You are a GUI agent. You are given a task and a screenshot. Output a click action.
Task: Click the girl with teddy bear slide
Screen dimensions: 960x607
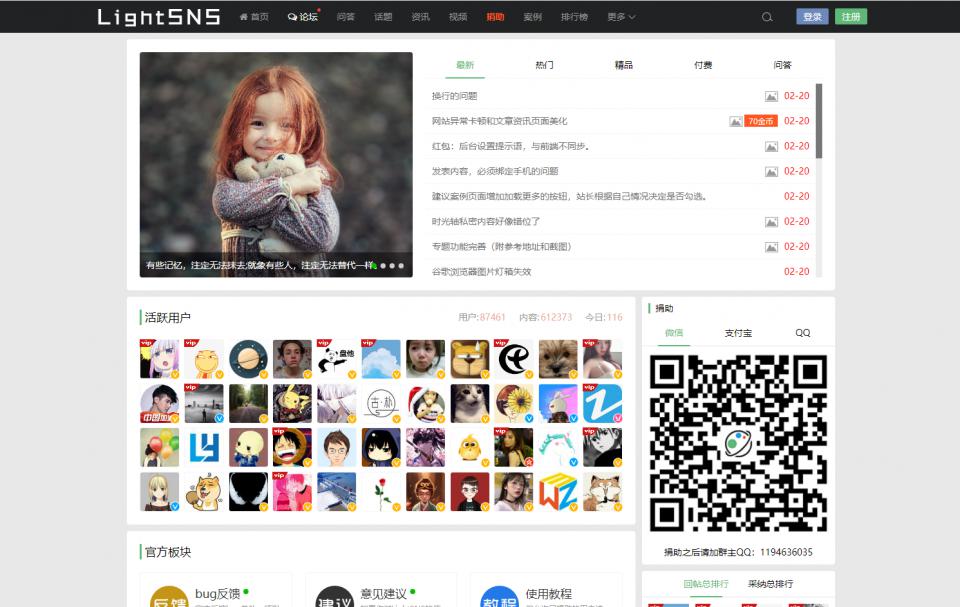pyautogui.click(x=276, y=164)
